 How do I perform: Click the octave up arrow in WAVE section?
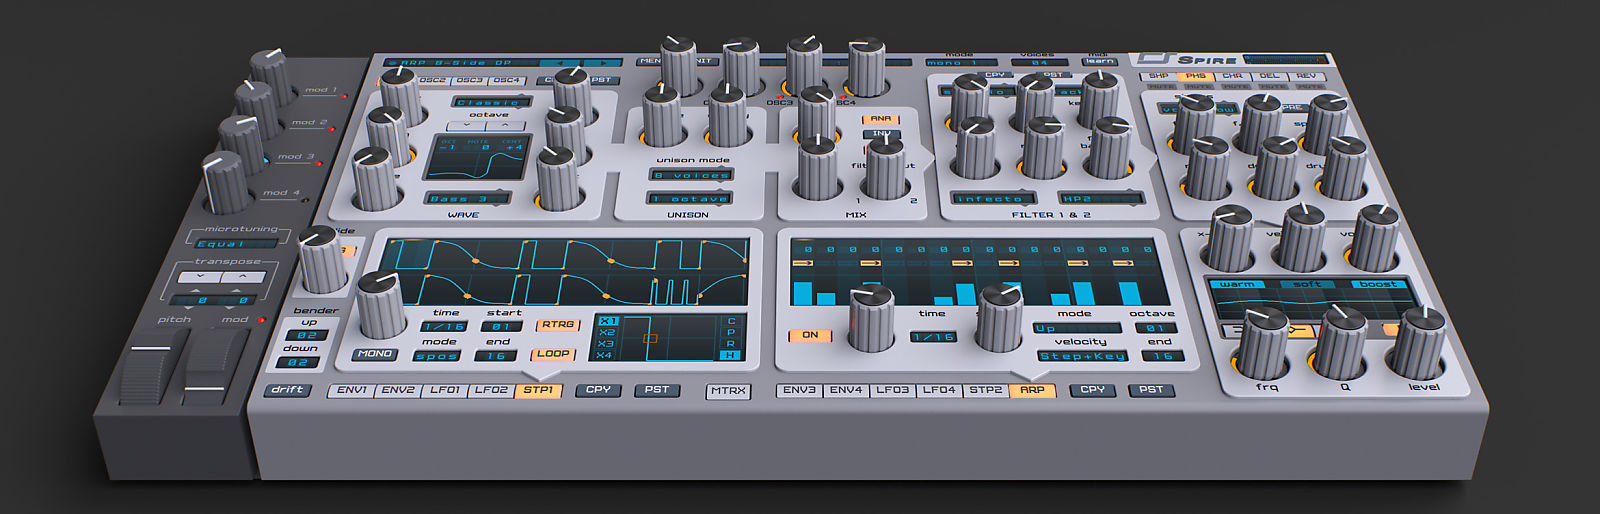coord(506,127)
